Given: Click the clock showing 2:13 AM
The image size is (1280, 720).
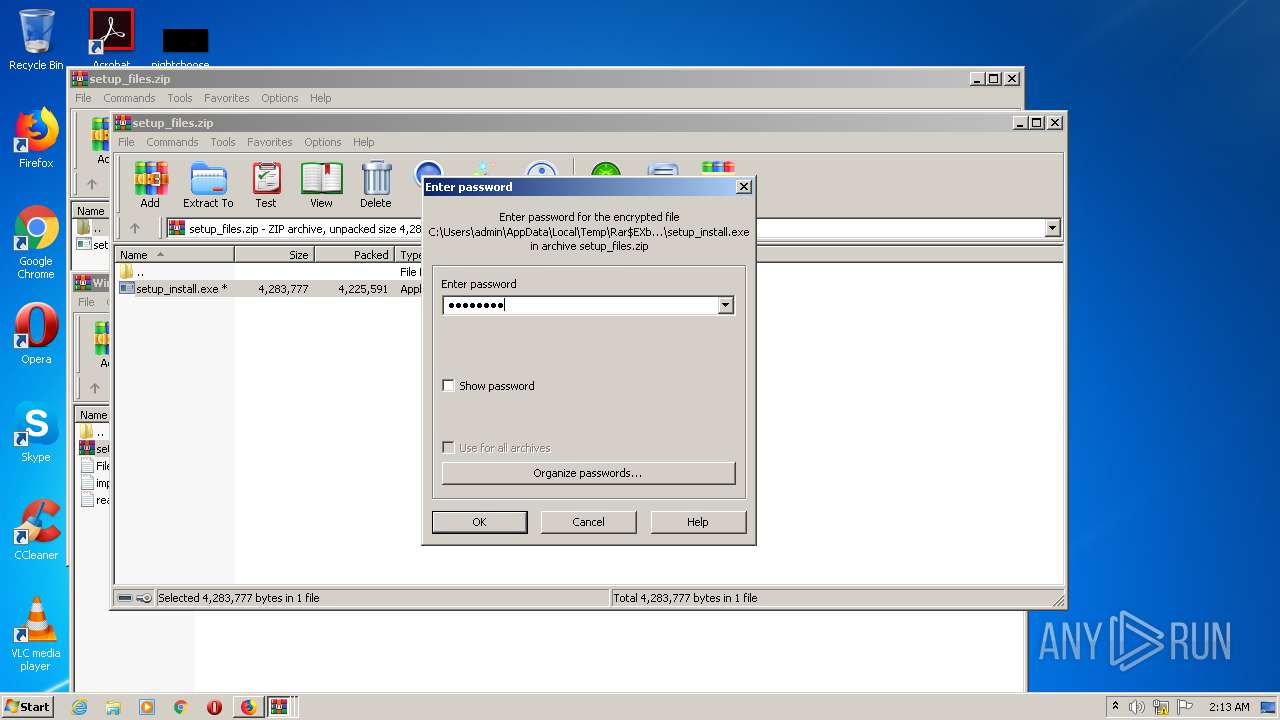Looking at the screenshot, I should coord(1229,707).
